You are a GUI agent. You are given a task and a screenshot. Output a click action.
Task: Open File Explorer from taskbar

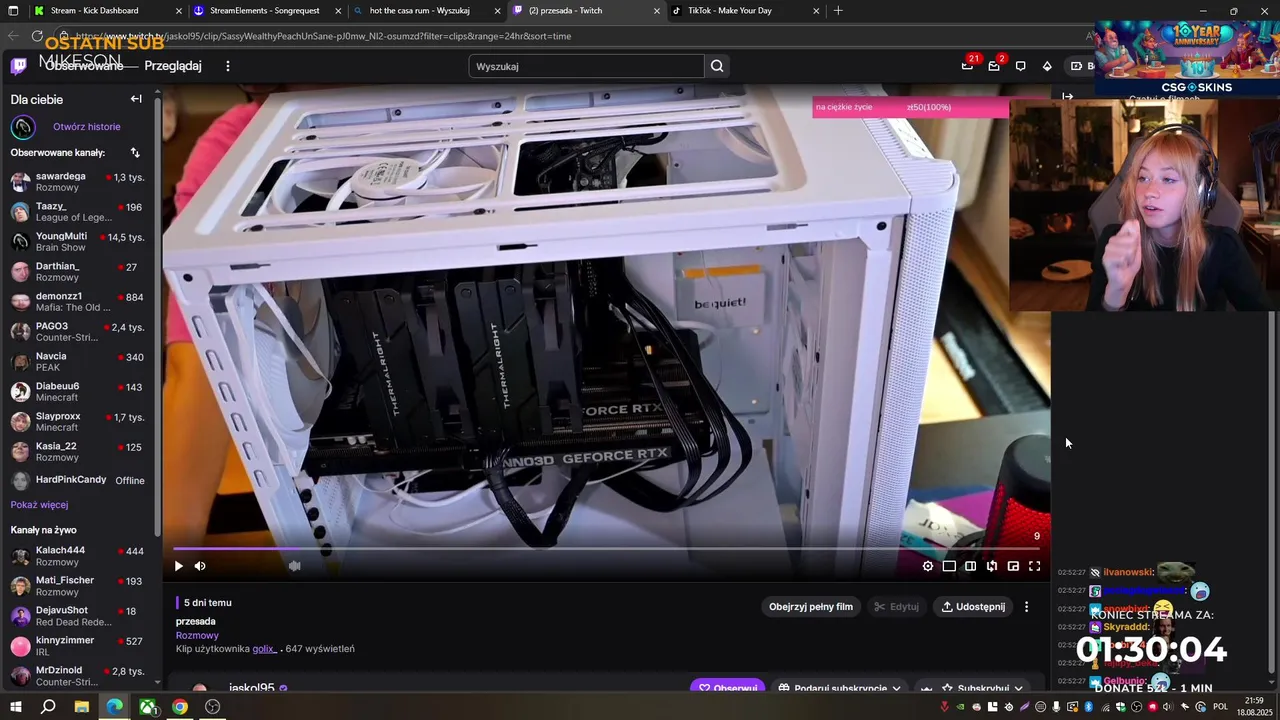point(82,707)
